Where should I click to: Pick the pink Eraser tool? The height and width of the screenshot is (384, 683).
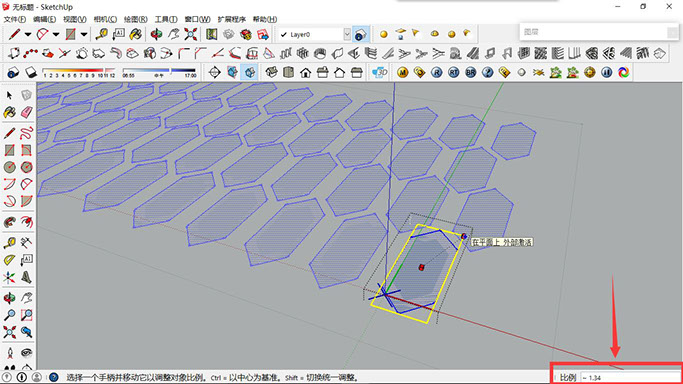coord(27,112)
